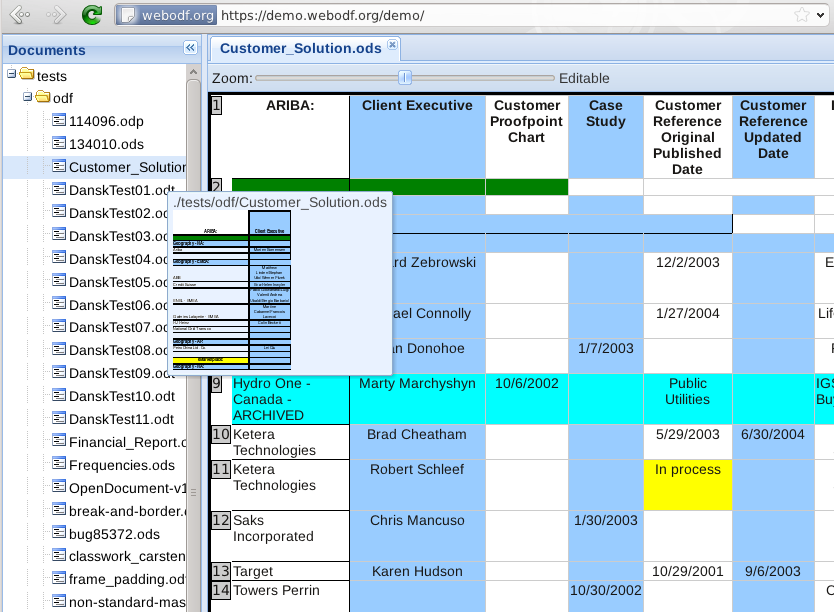Collapse the tests folder tree node

(11, 75)
